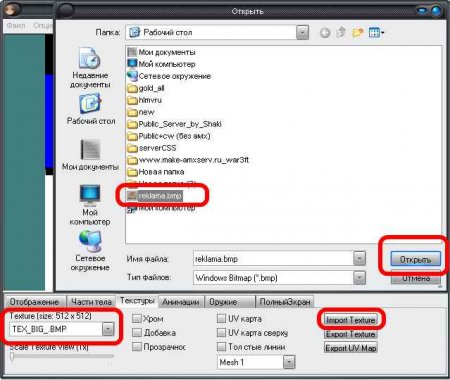Select Сетевое окружение in places bar

(90, 250)
